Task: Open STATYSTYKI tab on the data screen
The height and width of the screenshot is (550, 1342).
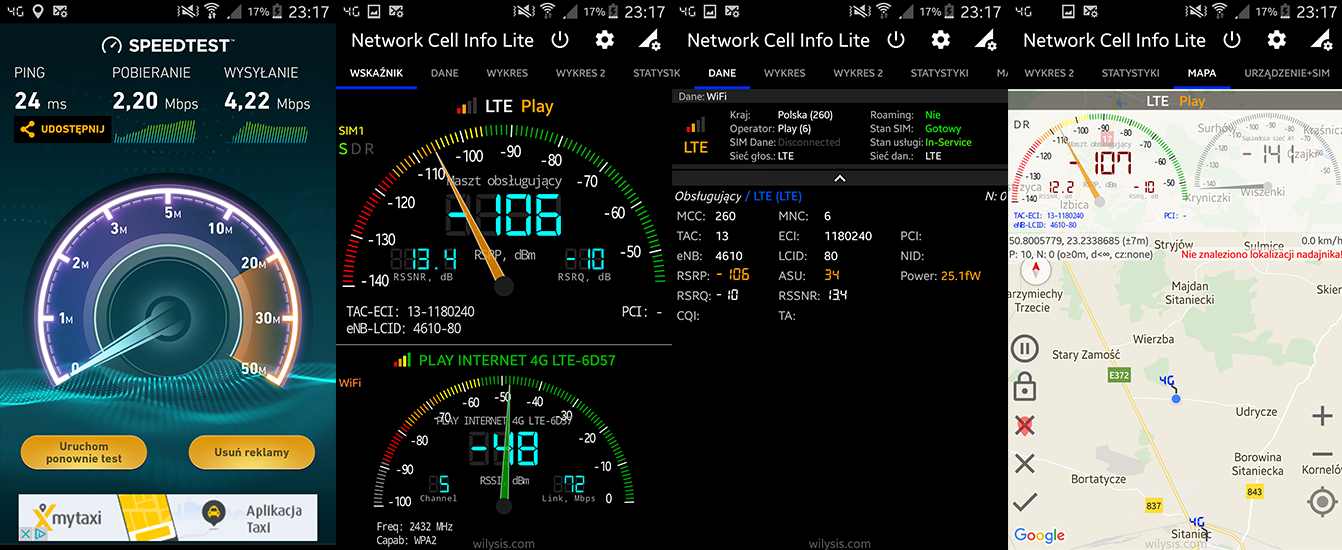Action: [x=940, y=74]
